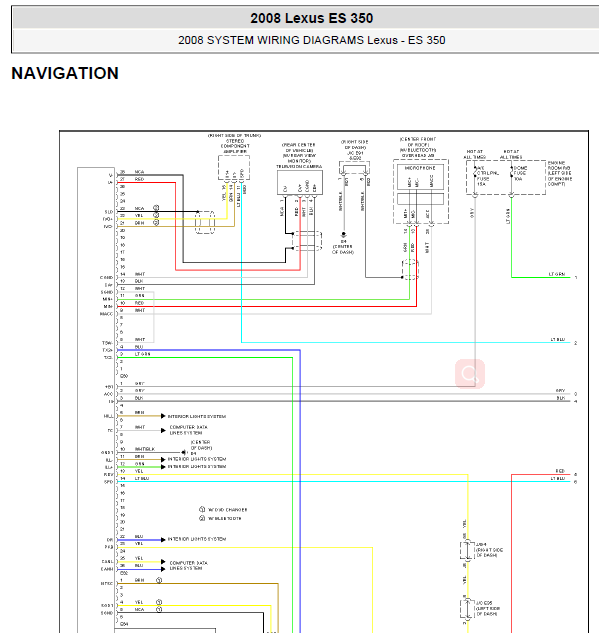This screenshot has width=599, height=633.
Task: Click the OVERHEAD J/B label
Action: (x=418, y=155)
